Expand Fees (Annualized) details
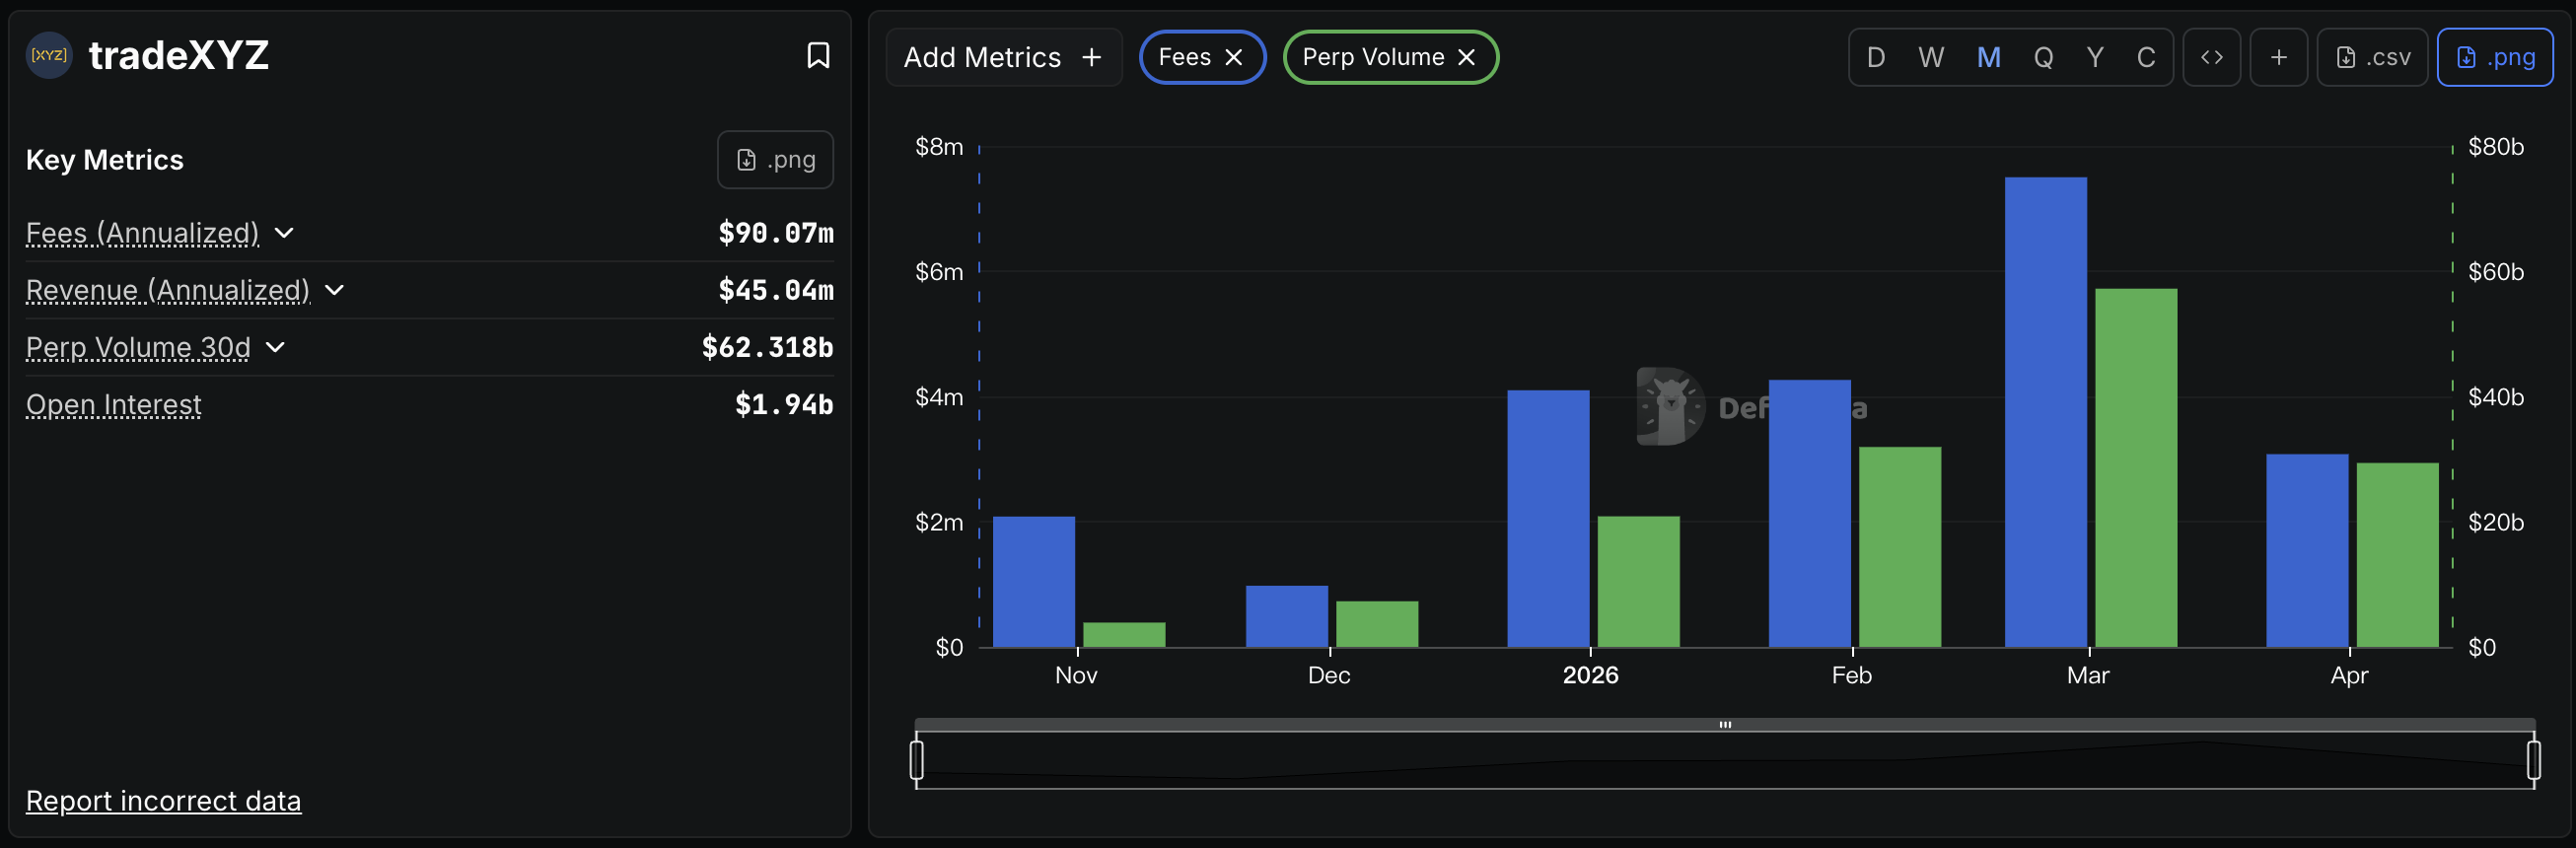 click(284, 233)
